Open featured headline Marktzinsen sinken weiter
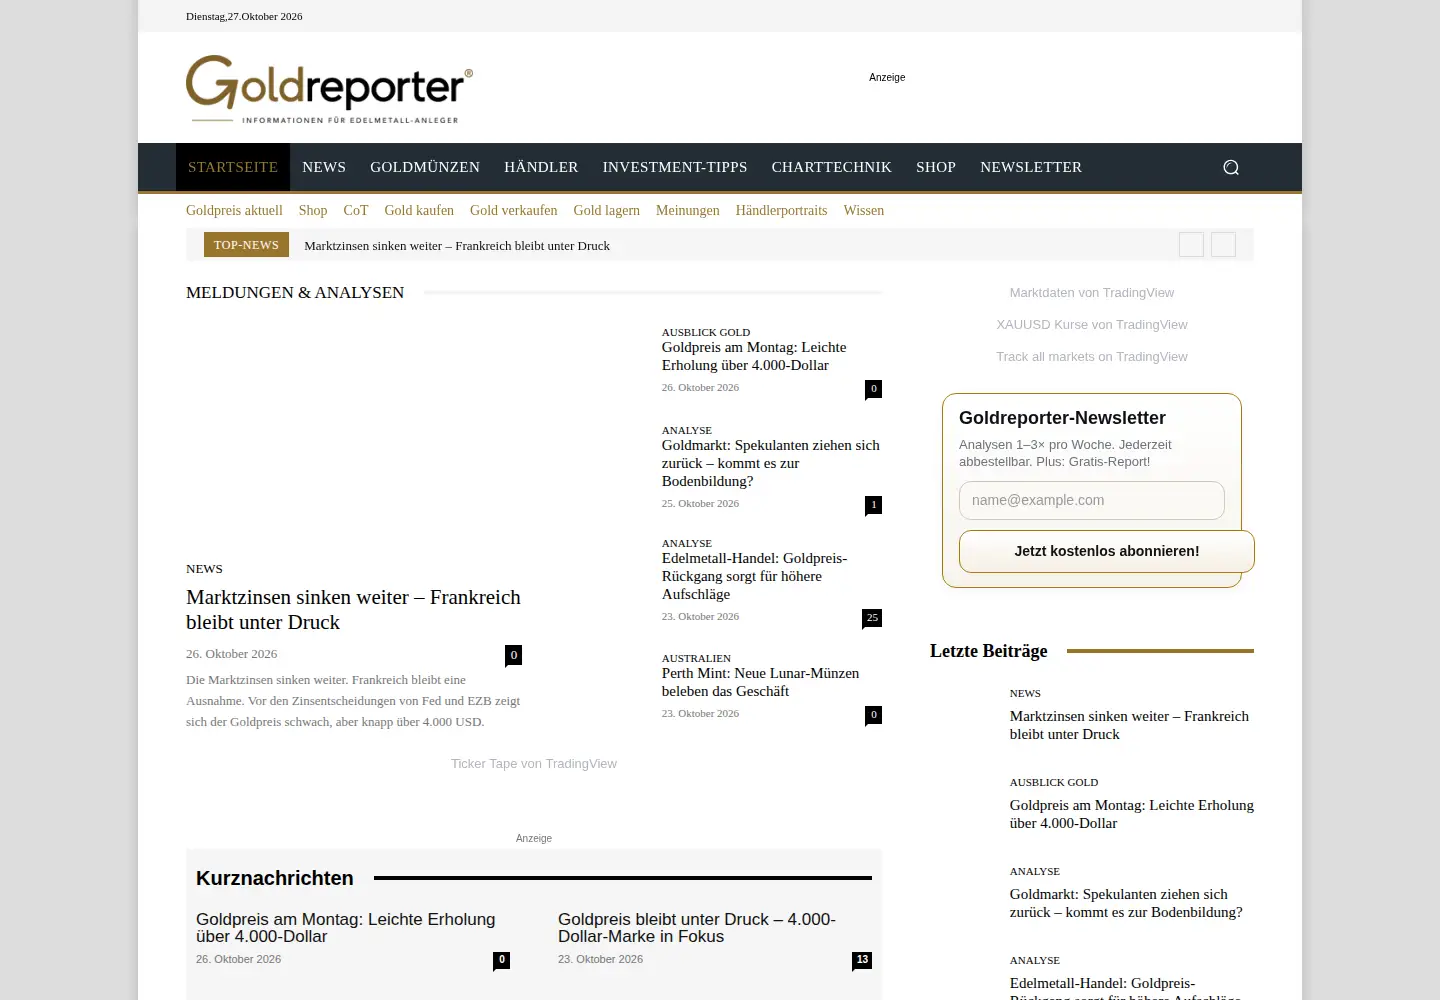The width and height of the screenshot is (1440, 1000). coord(353,610)
